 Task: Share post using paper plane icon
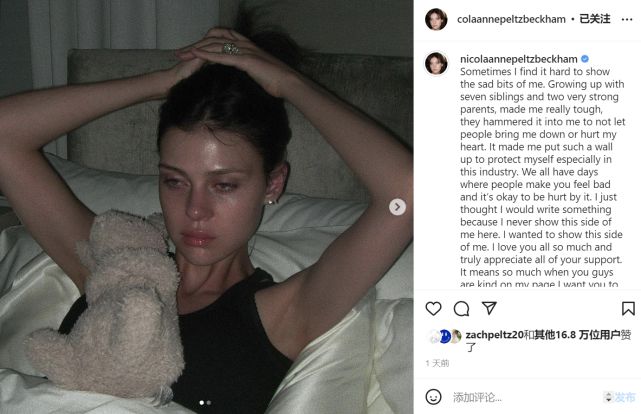[489, 308]
